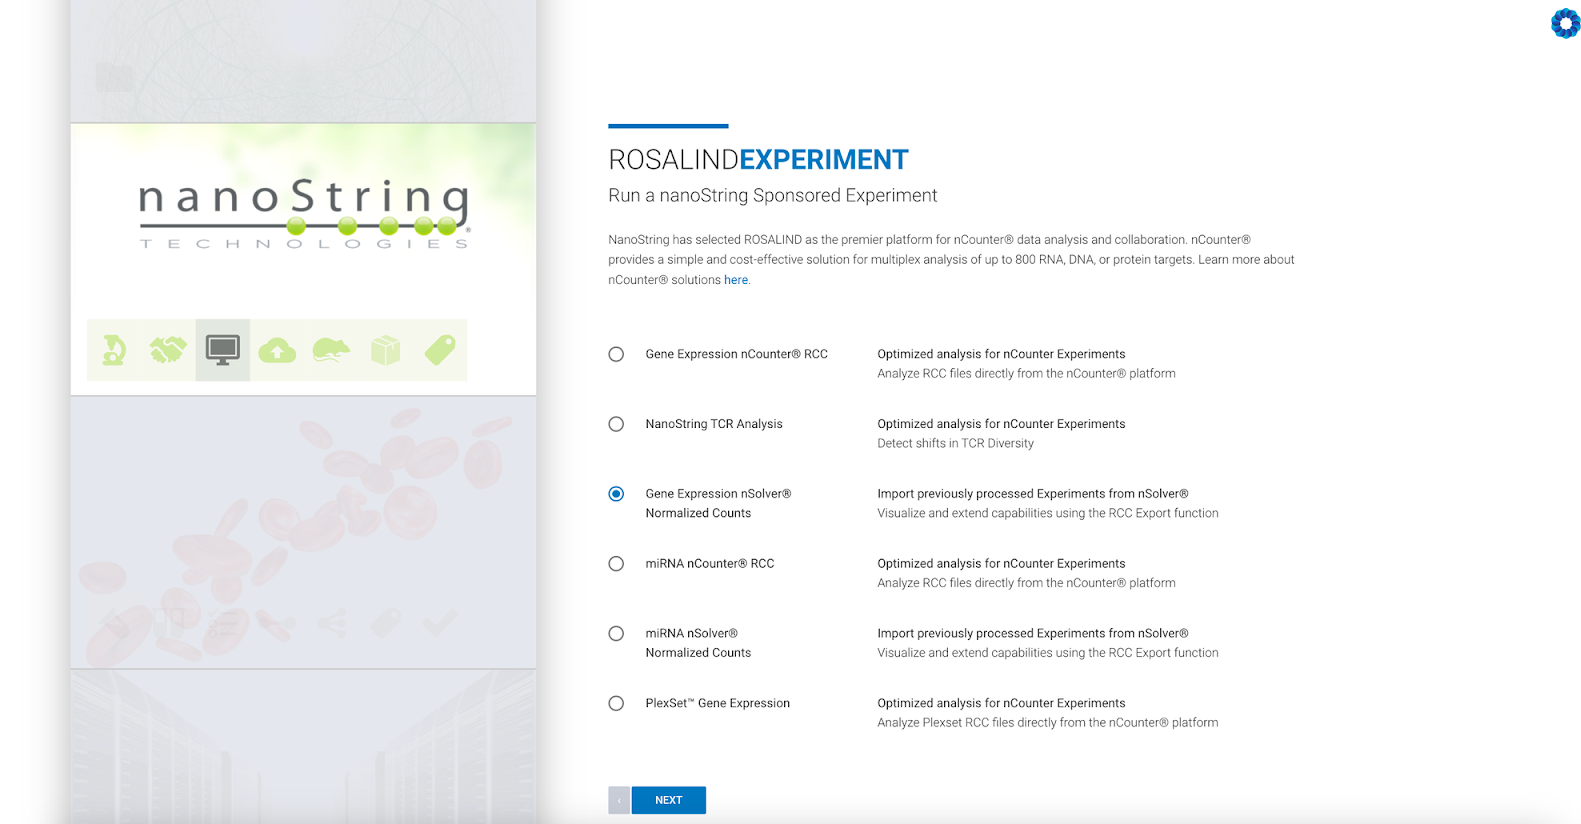Select miRNA nCounter RCC radio button
This screenshot has height=824, width=1581.
click(x=616, y=564)
